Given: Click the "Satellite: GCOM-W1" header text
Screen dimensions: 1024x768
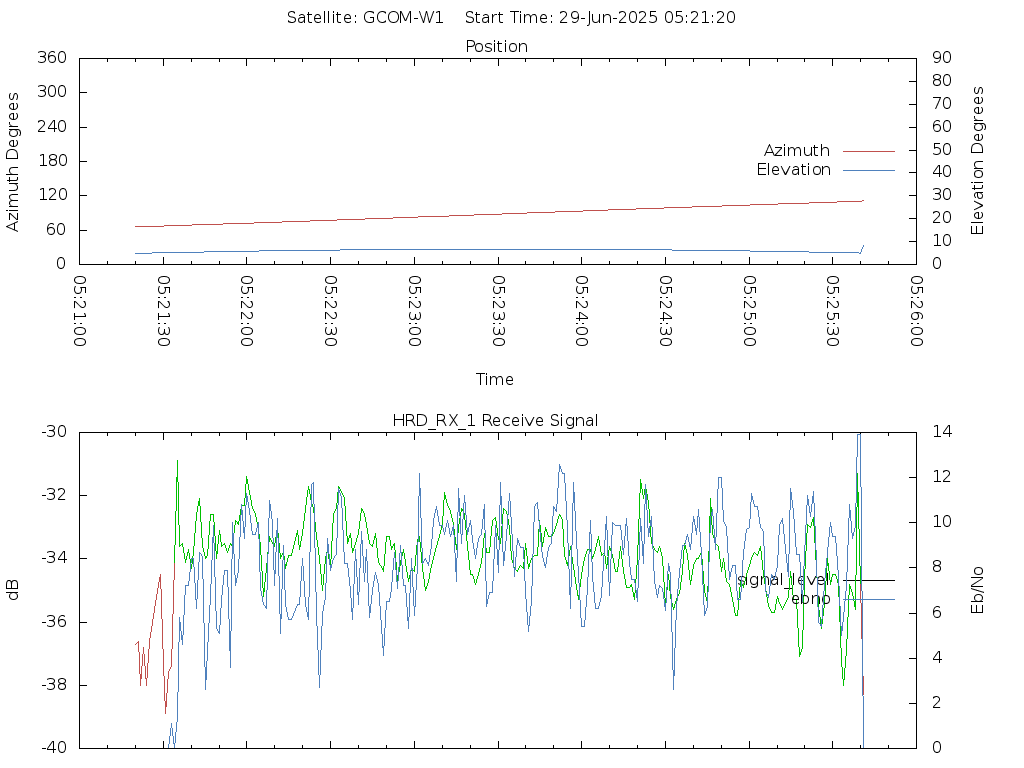Looking at the screenshot, I should 365,18.
